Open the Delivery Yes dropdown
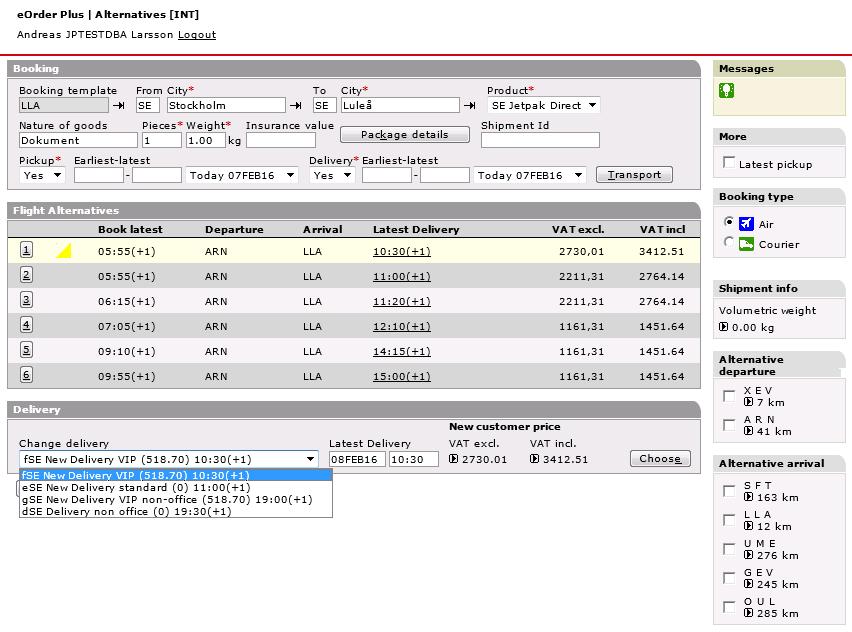Screen dimensions: 852x632 pyautogui.click(x=332, y=175)
